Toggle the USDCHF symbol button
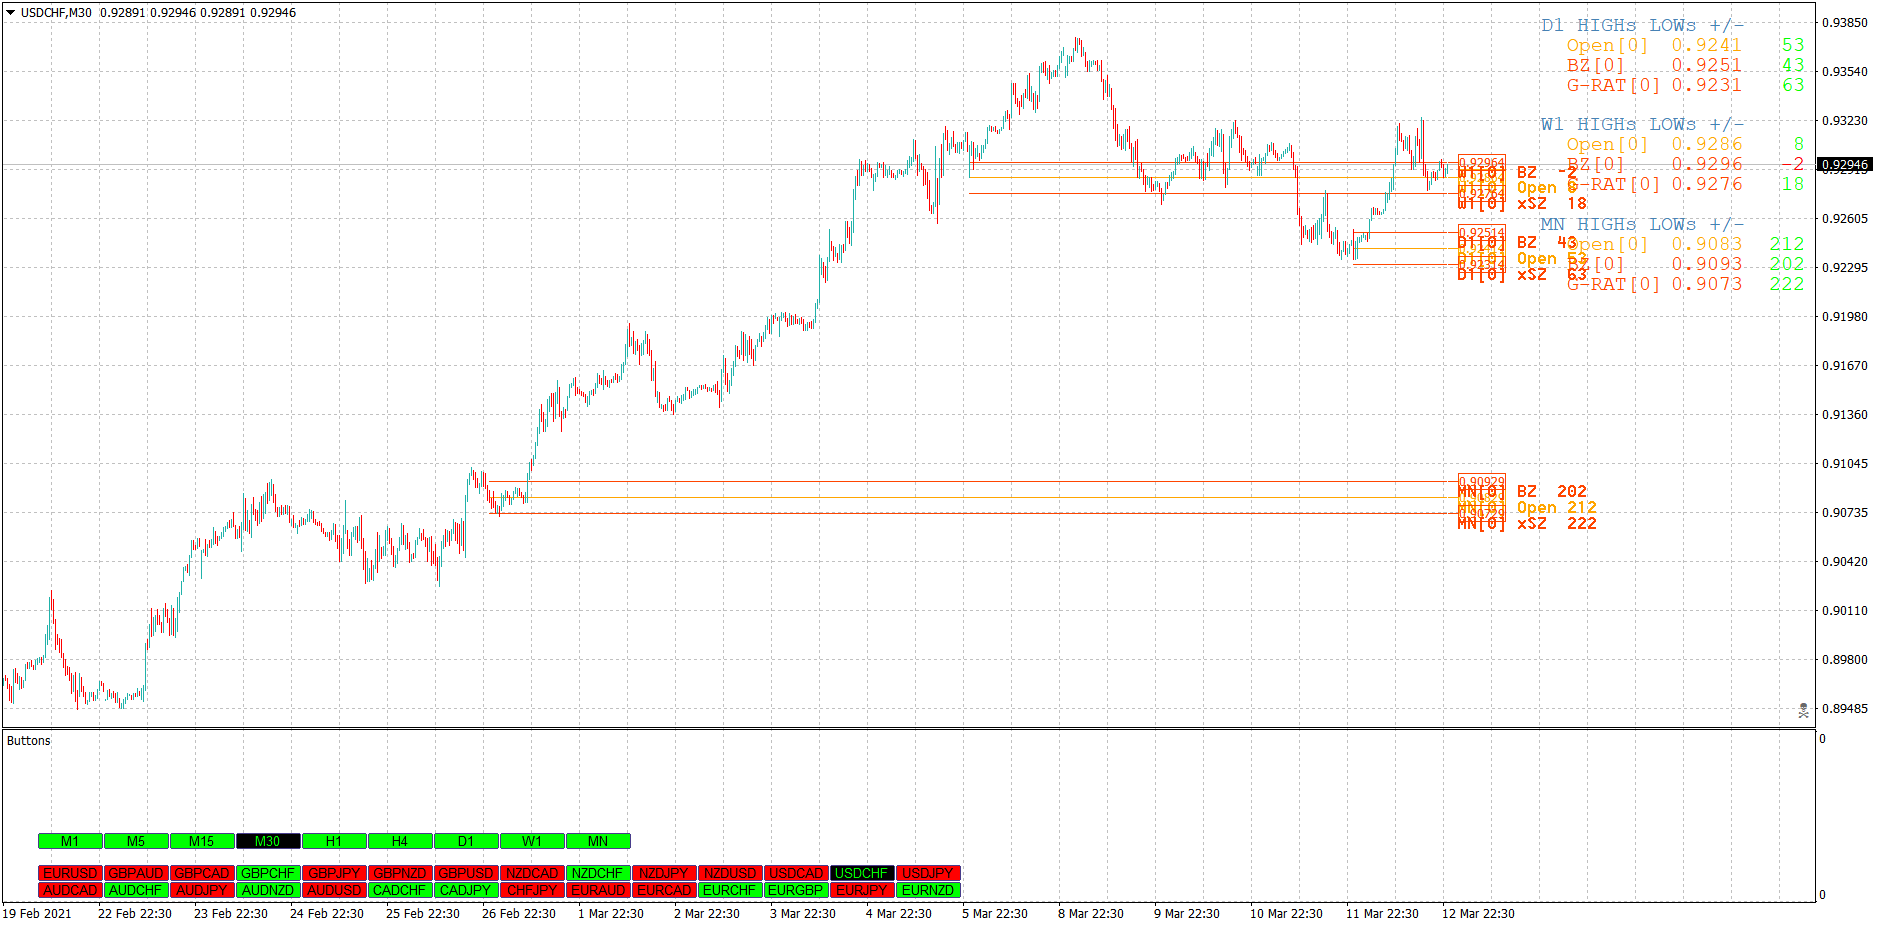The height and width of the screenshot is (926, 1879). point(863,872)
